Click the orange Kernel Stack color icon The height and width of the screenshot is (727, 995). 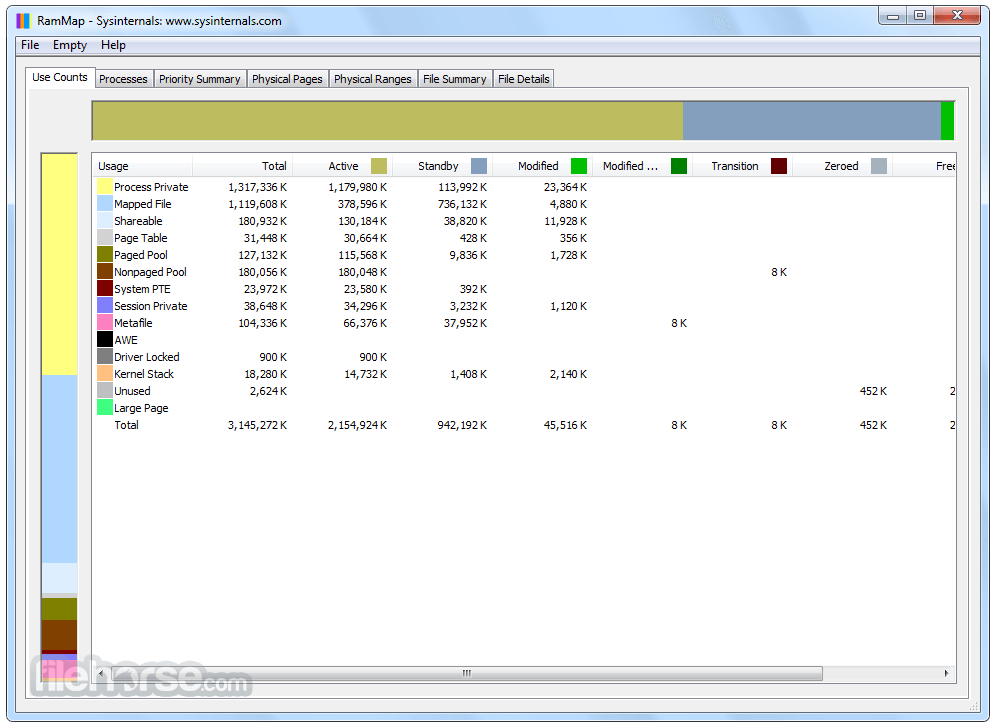[105, 374]
